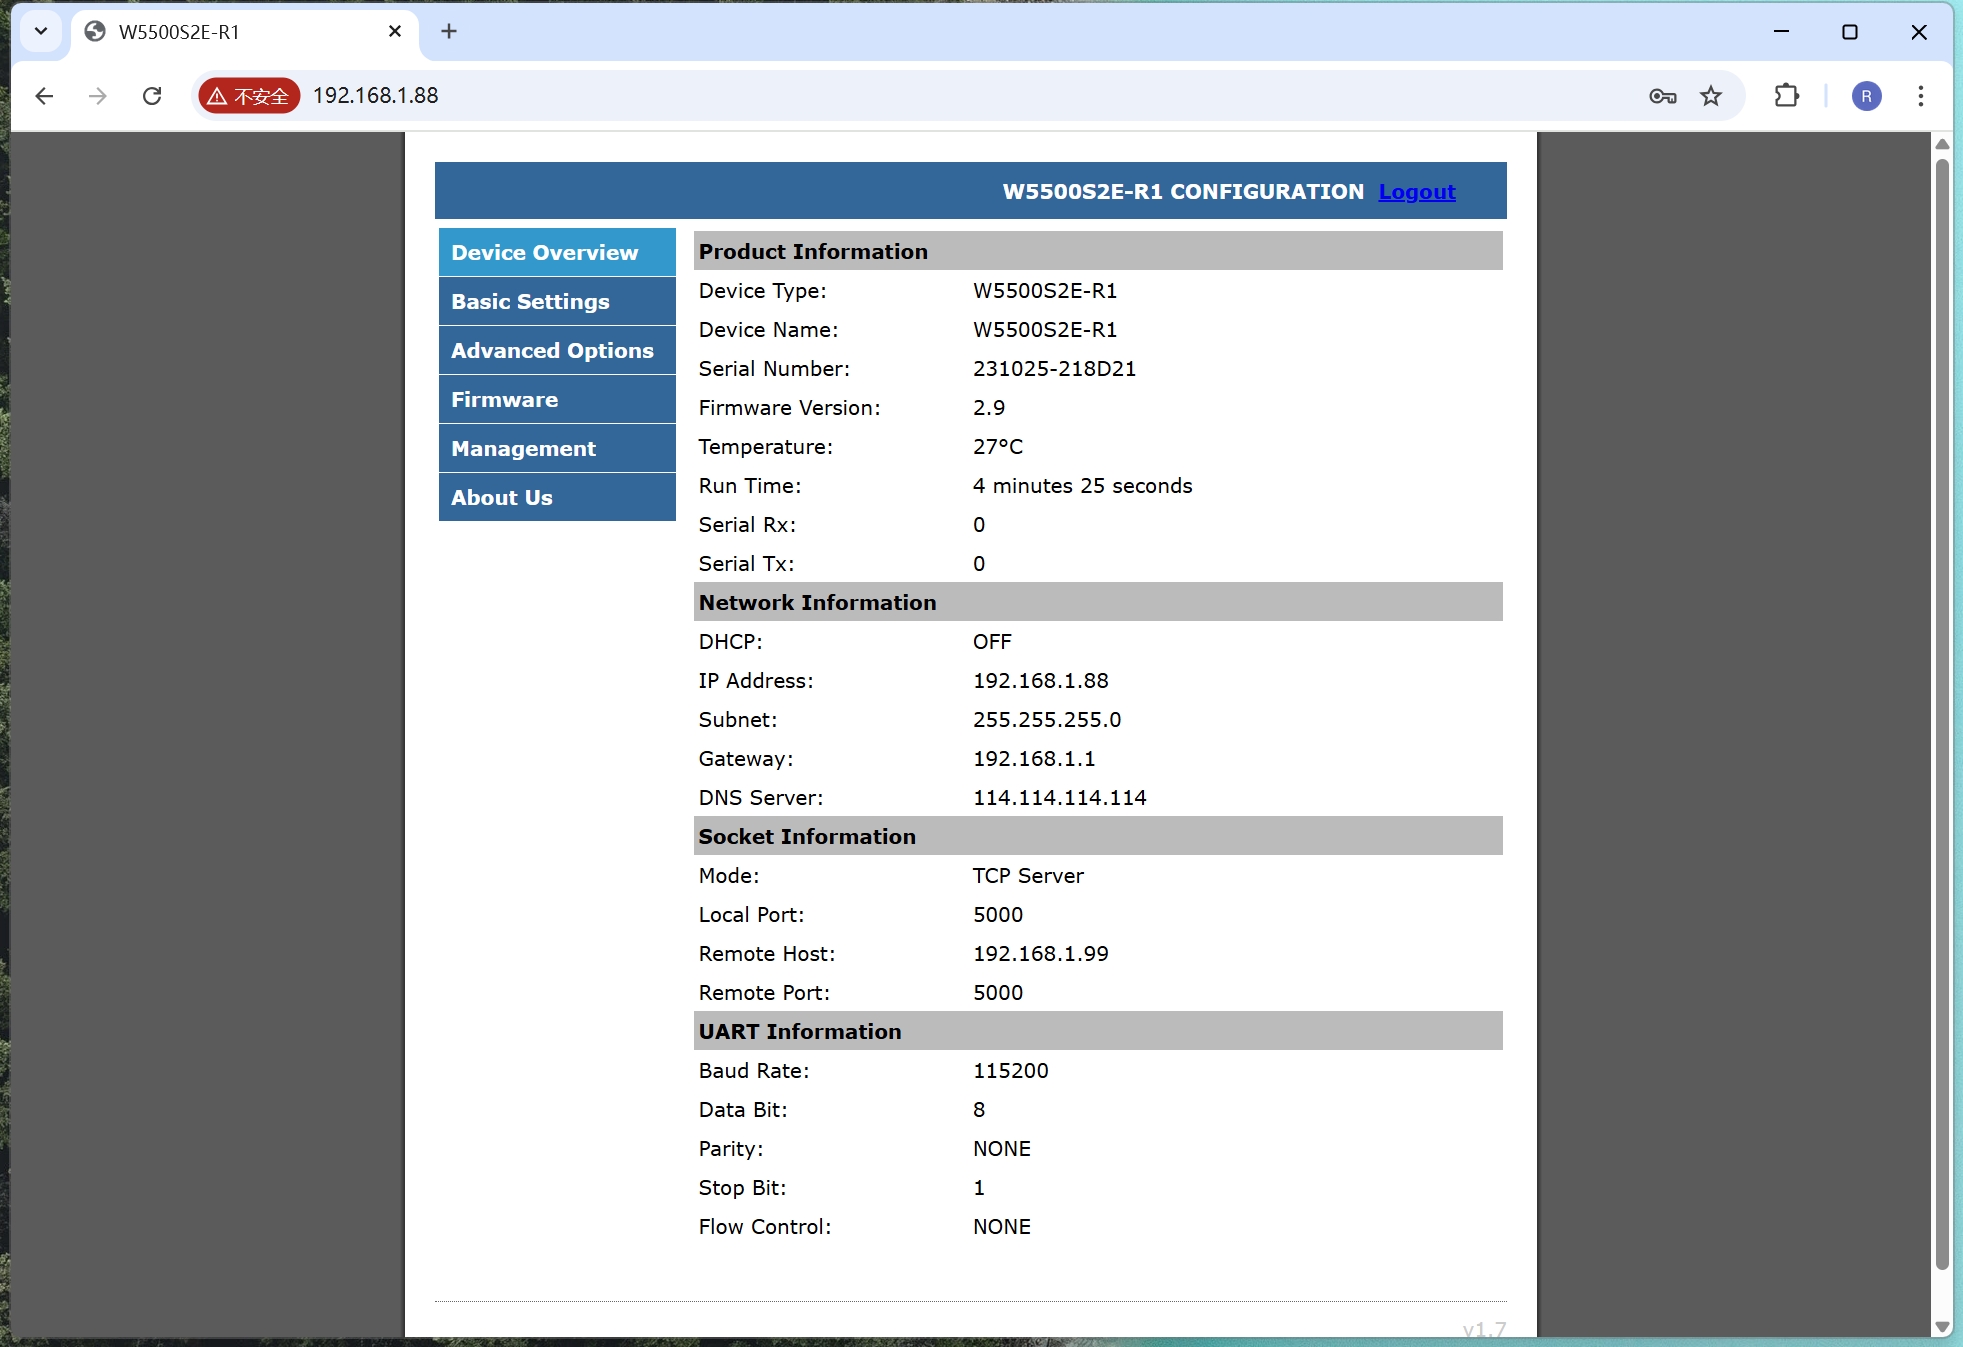Bookmark this page with the star icon
1963x1347 pixels.
[1711, 96]
